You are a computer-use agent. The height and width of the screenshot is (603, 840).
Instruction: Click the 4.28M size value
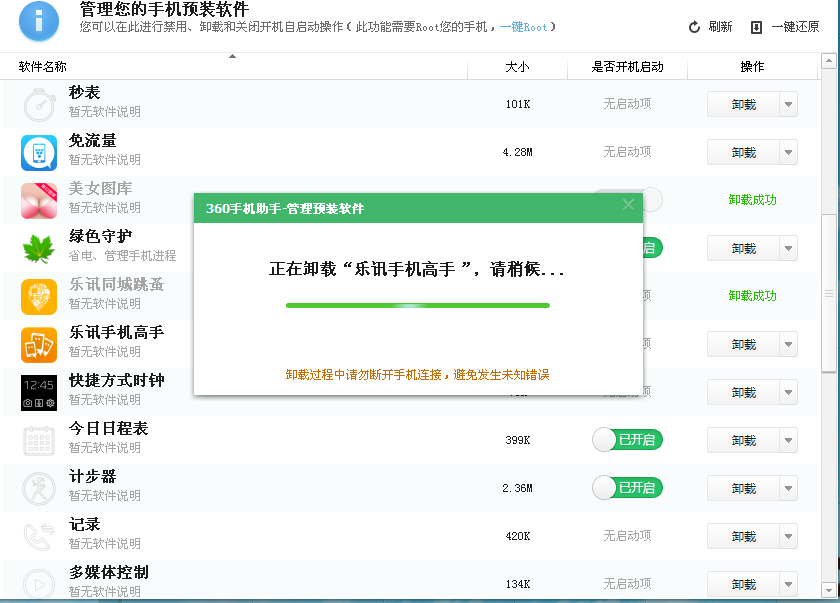tap(518, 152)
